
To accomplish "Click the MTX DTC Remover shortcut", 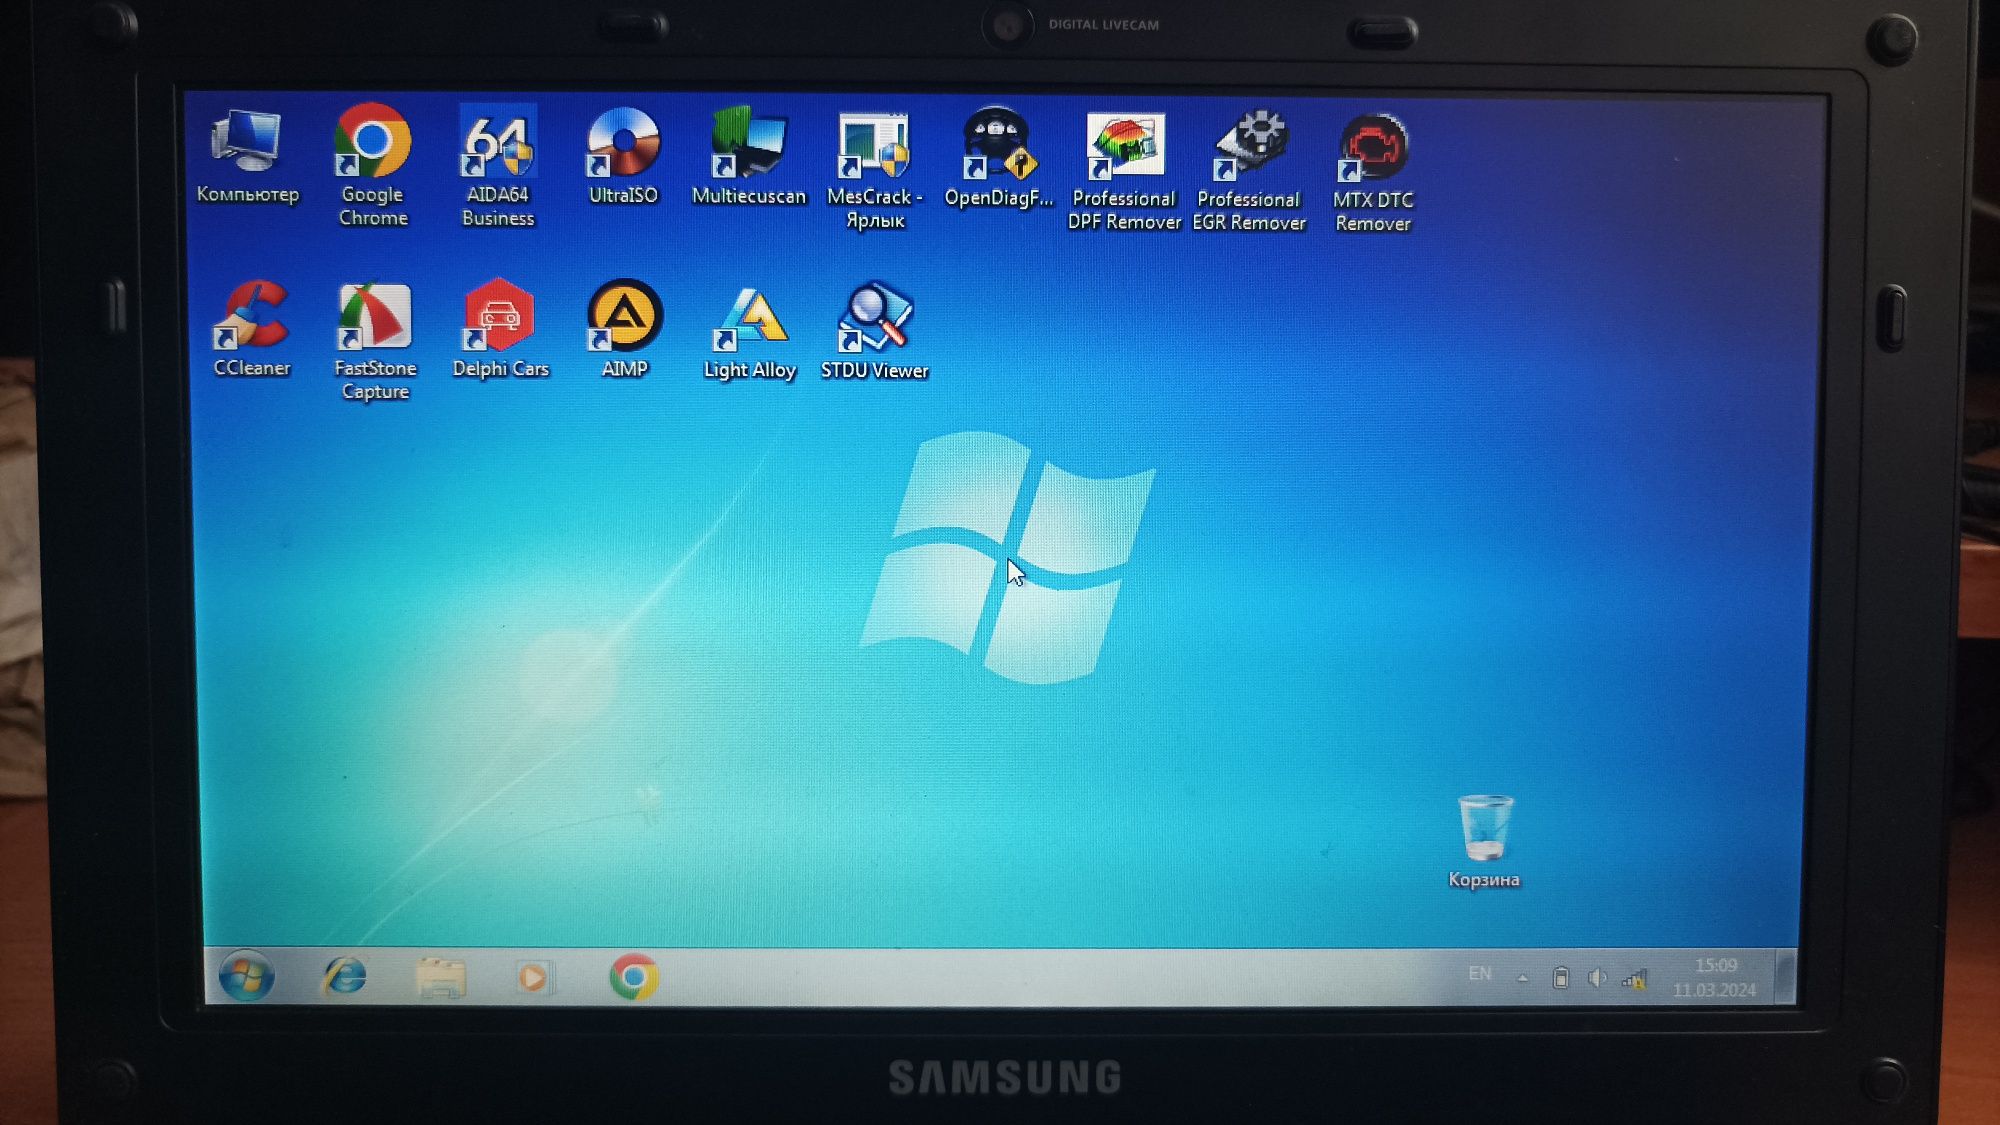I will tap(1373, 172).
